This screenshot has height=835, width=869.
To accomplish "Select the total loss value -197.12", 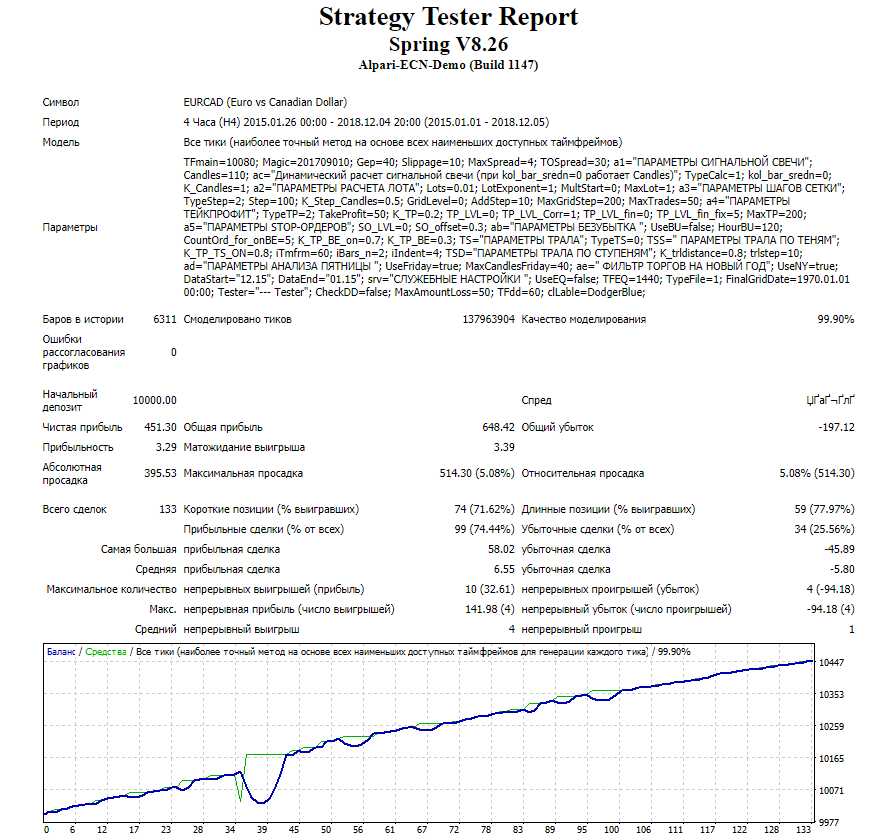I will point(835,427).
